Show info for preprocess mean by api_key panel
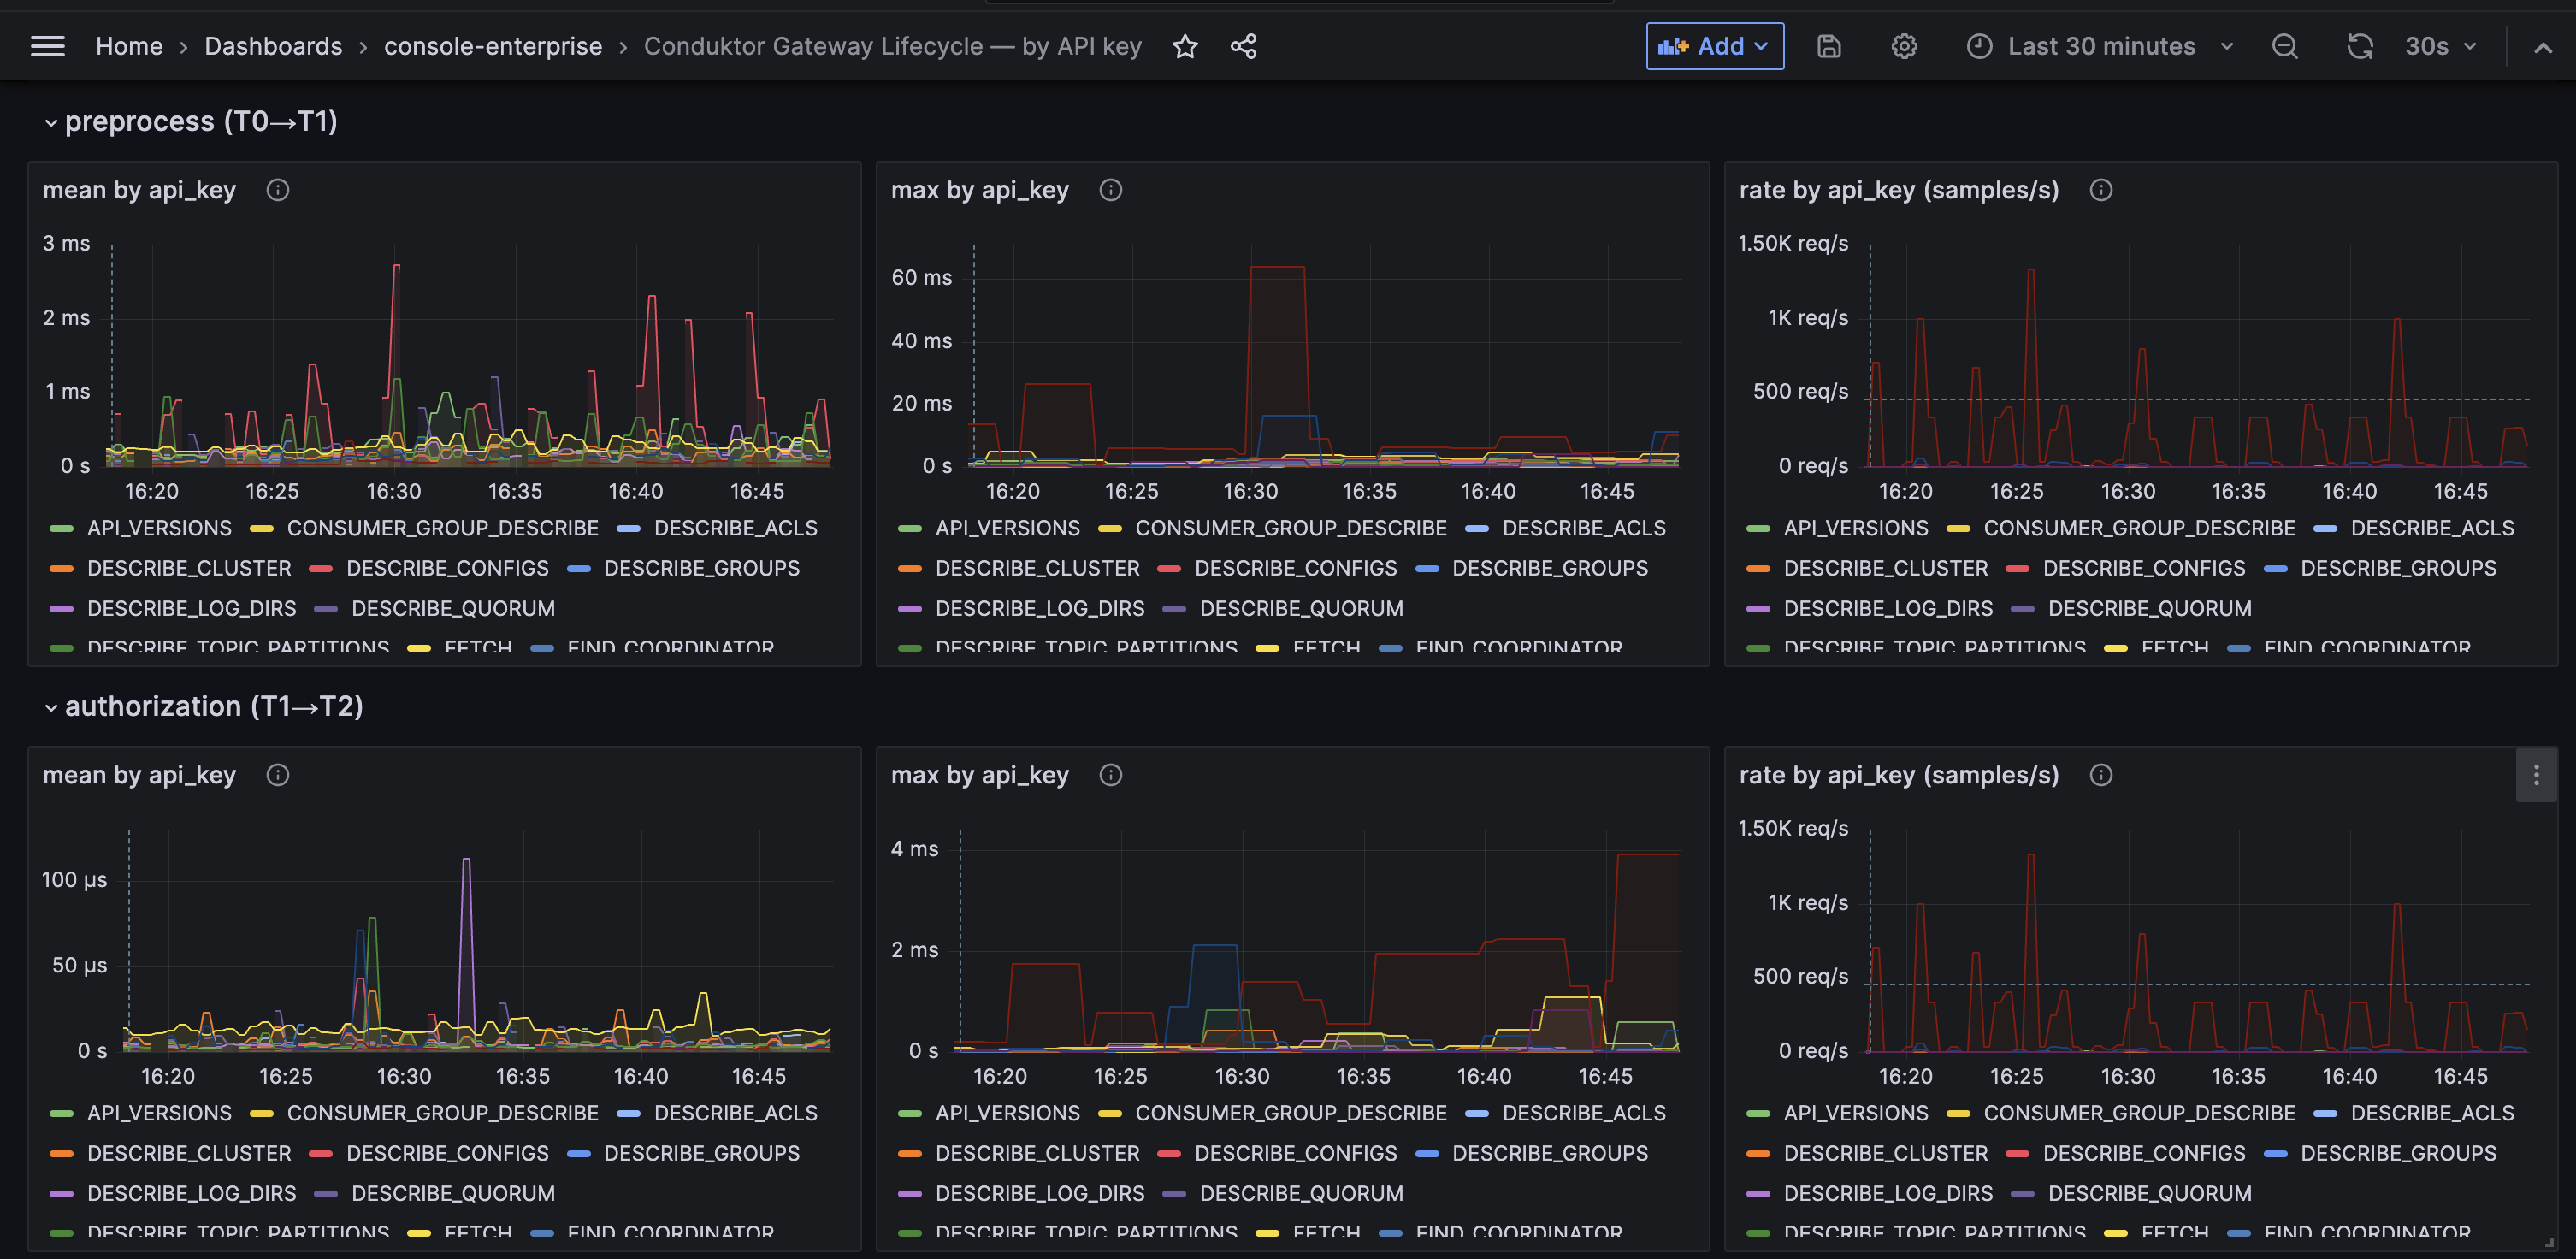Viewport: 2576px width, 1259px height. tap(278, 190)
